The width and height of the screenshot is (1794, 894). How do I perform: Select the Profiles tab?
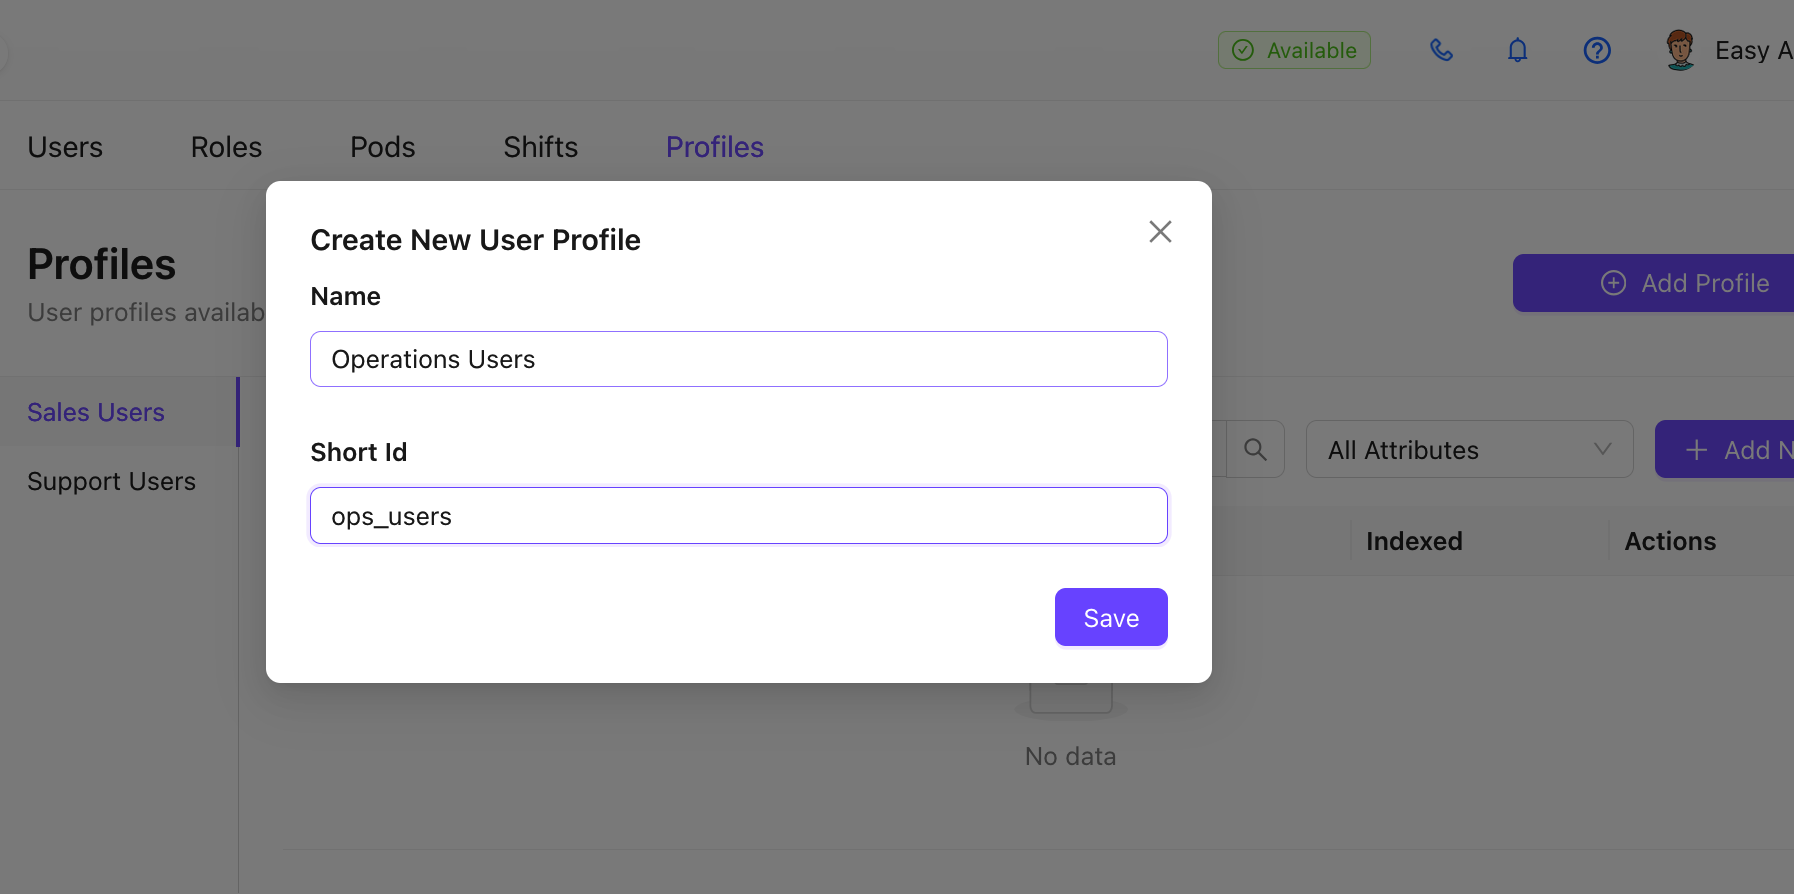[715, 147]
